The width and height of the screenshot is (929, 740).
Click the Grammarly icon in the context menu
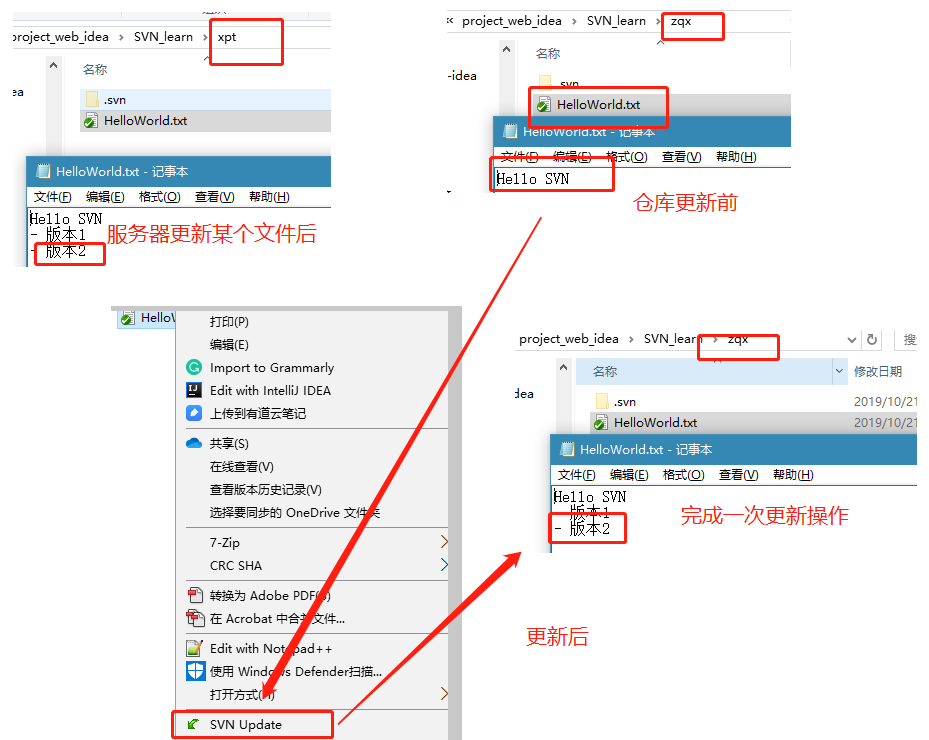[196, 367]
